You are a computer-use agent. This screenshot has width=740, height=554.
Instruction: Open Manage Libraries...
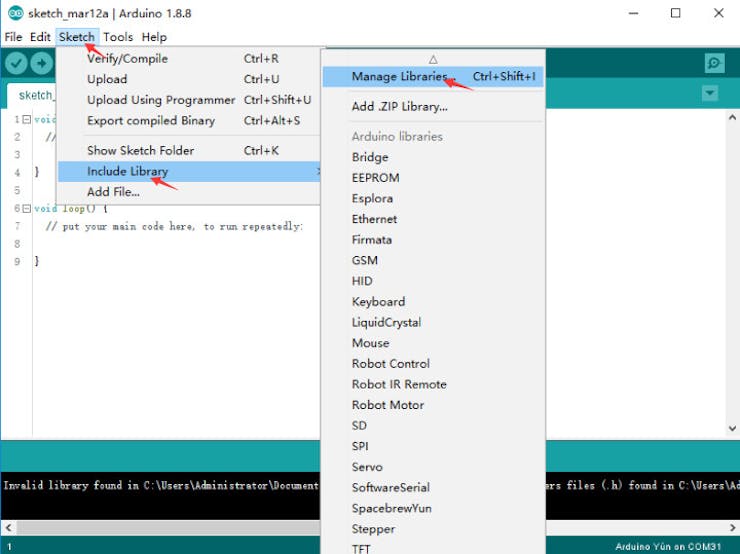click(433, 76)
